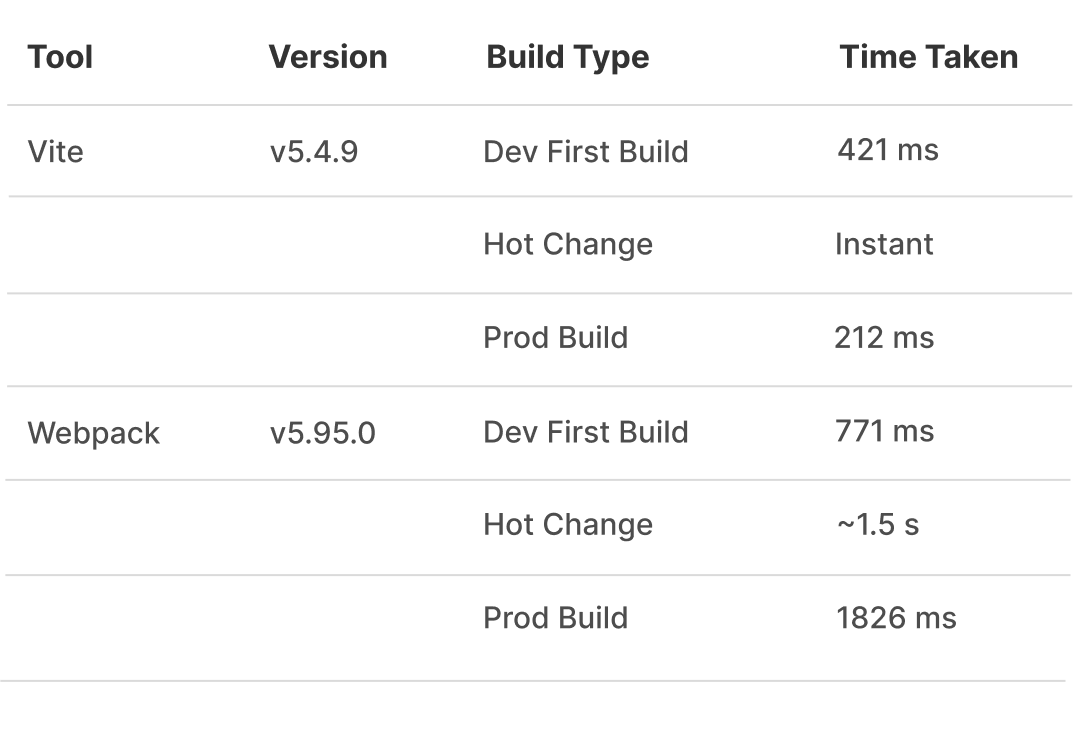
Task: Click Hot Change beside the ~1.5 s value
Action: pyautogui.click(x=568, y=525)
